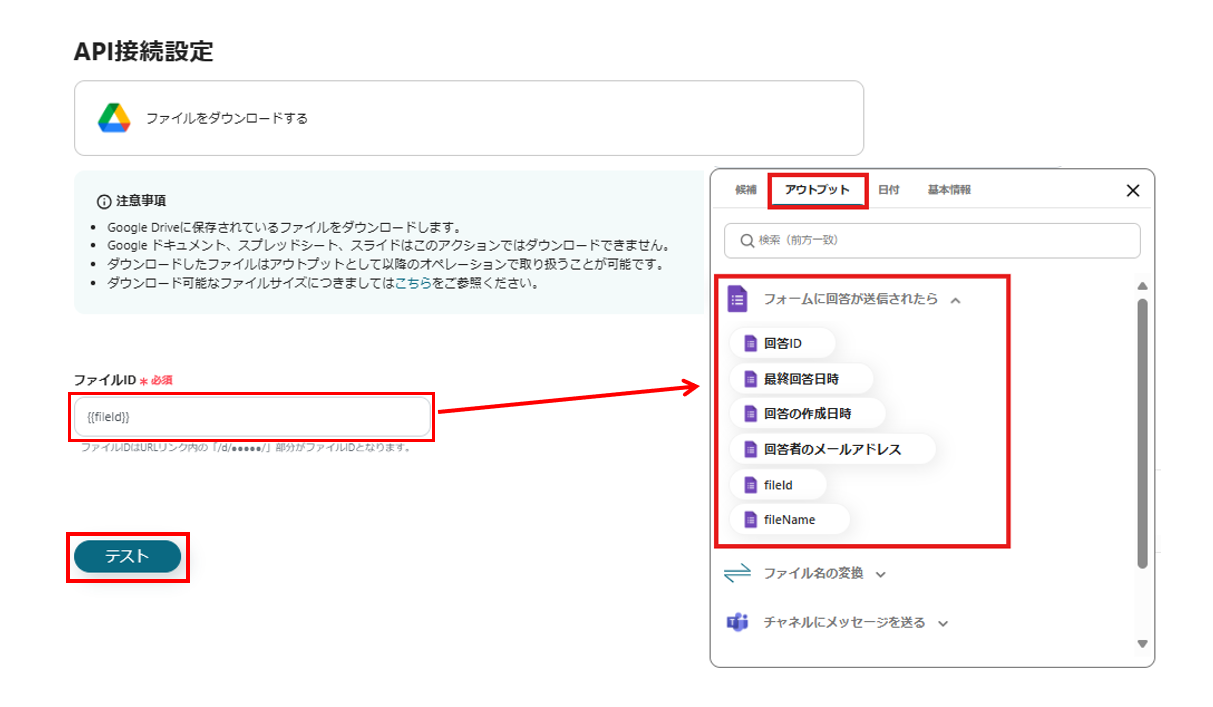Select the fileName output chip
This screenshot has width=1213, height=707.
point(789,520)
